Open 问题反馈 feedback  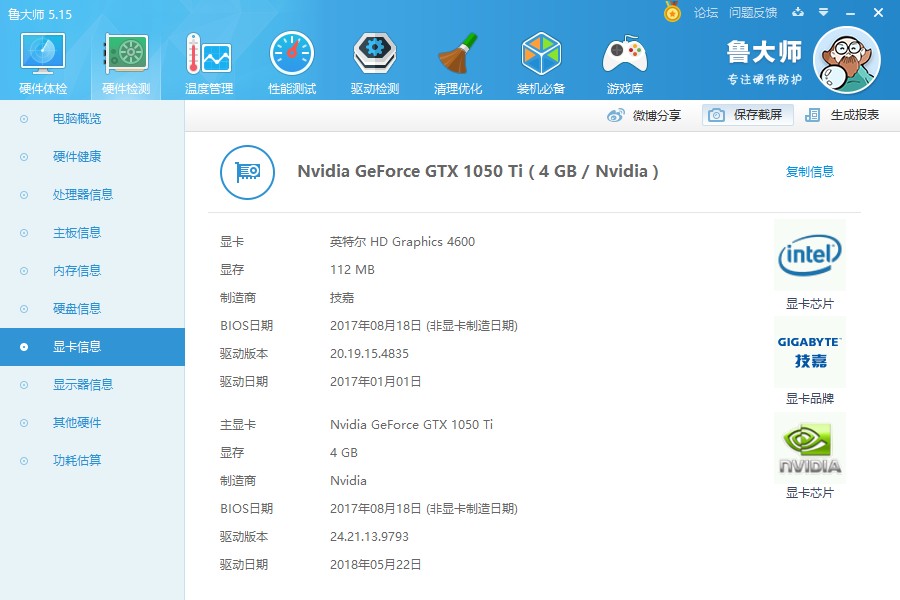pos(753,13)
